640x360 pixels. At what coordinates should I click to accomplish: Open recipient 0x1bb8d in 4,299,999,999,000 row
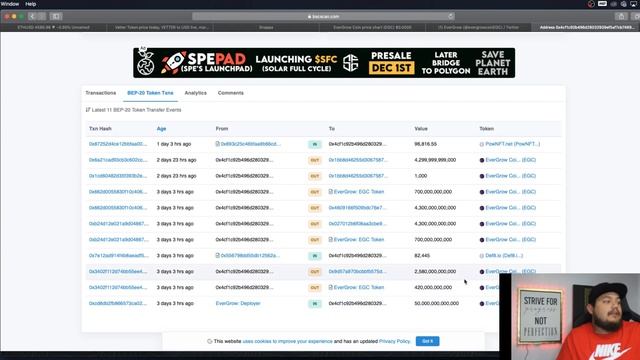click(358, 160)
